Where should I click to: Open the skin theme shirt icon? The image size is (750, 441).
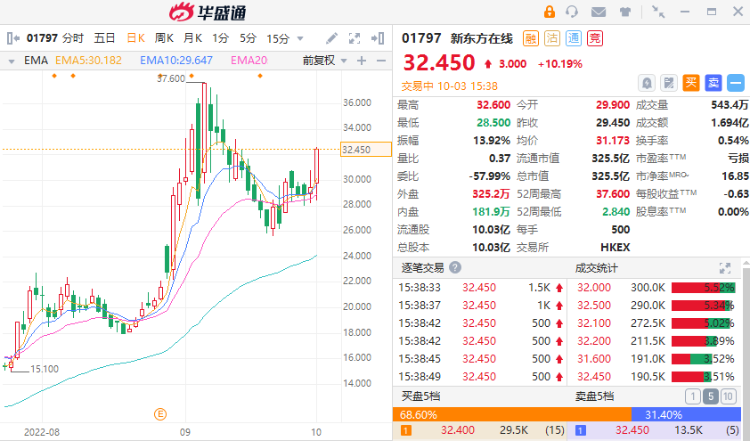625,11
